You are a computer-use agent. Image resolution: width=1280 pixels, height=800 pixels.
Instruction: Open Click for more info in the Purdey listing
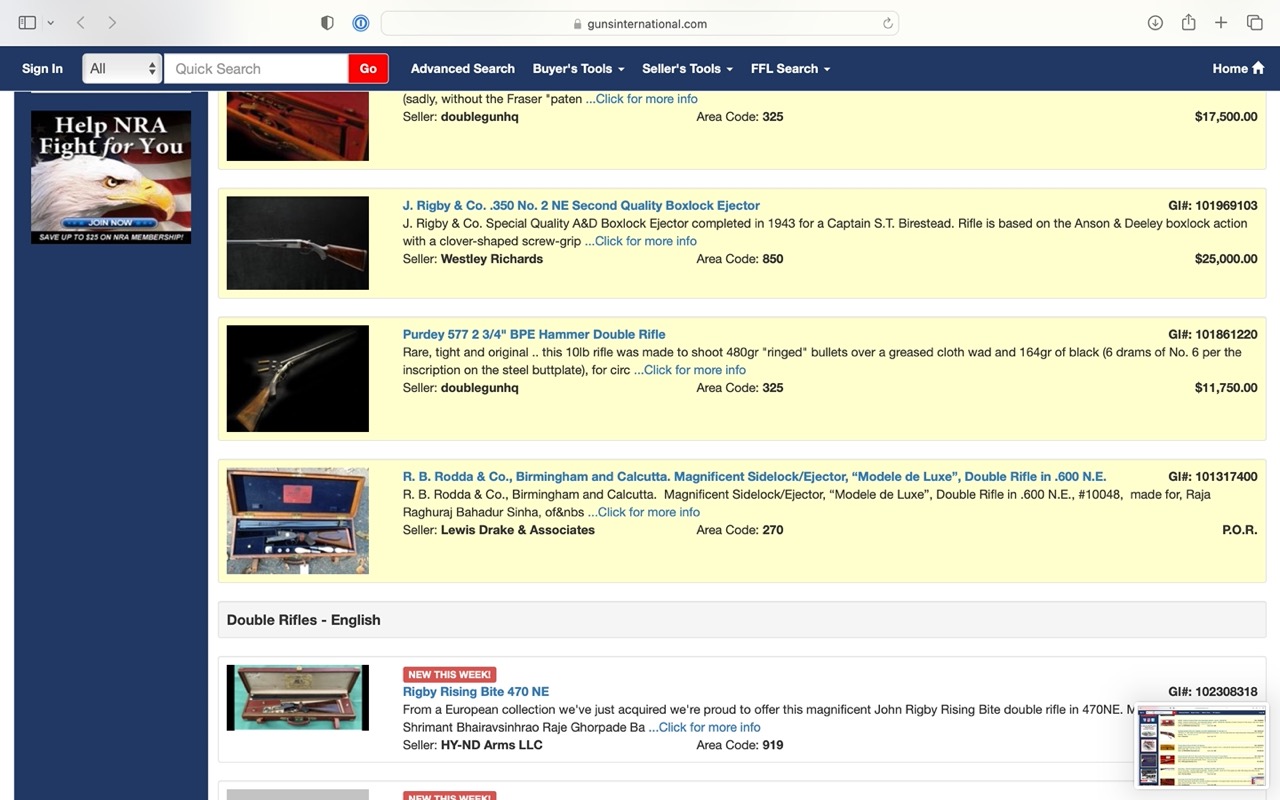(695, 370)
